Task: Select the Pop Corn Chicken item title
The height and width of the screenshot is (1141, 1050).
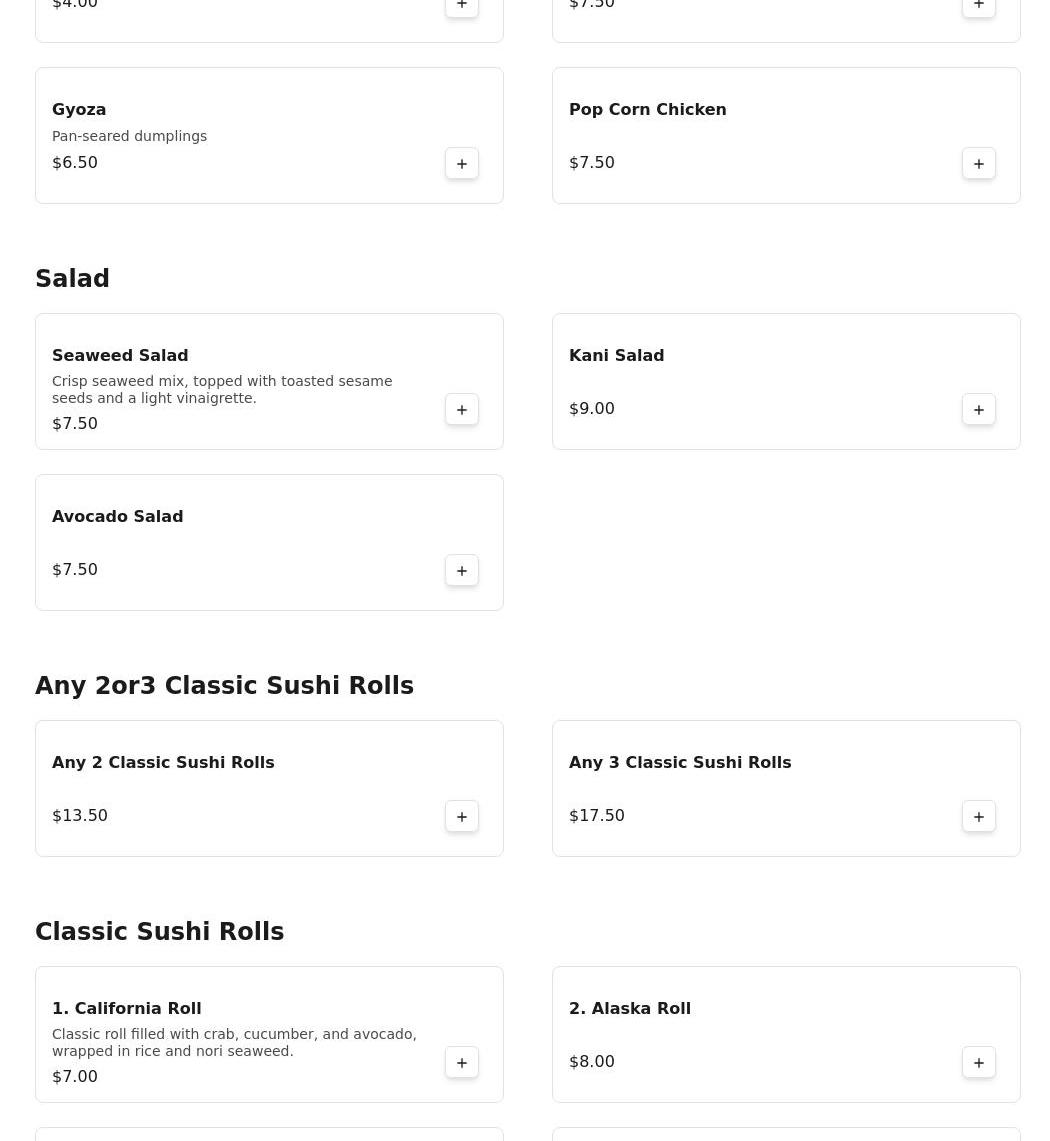Action: [x=647, y=109]
